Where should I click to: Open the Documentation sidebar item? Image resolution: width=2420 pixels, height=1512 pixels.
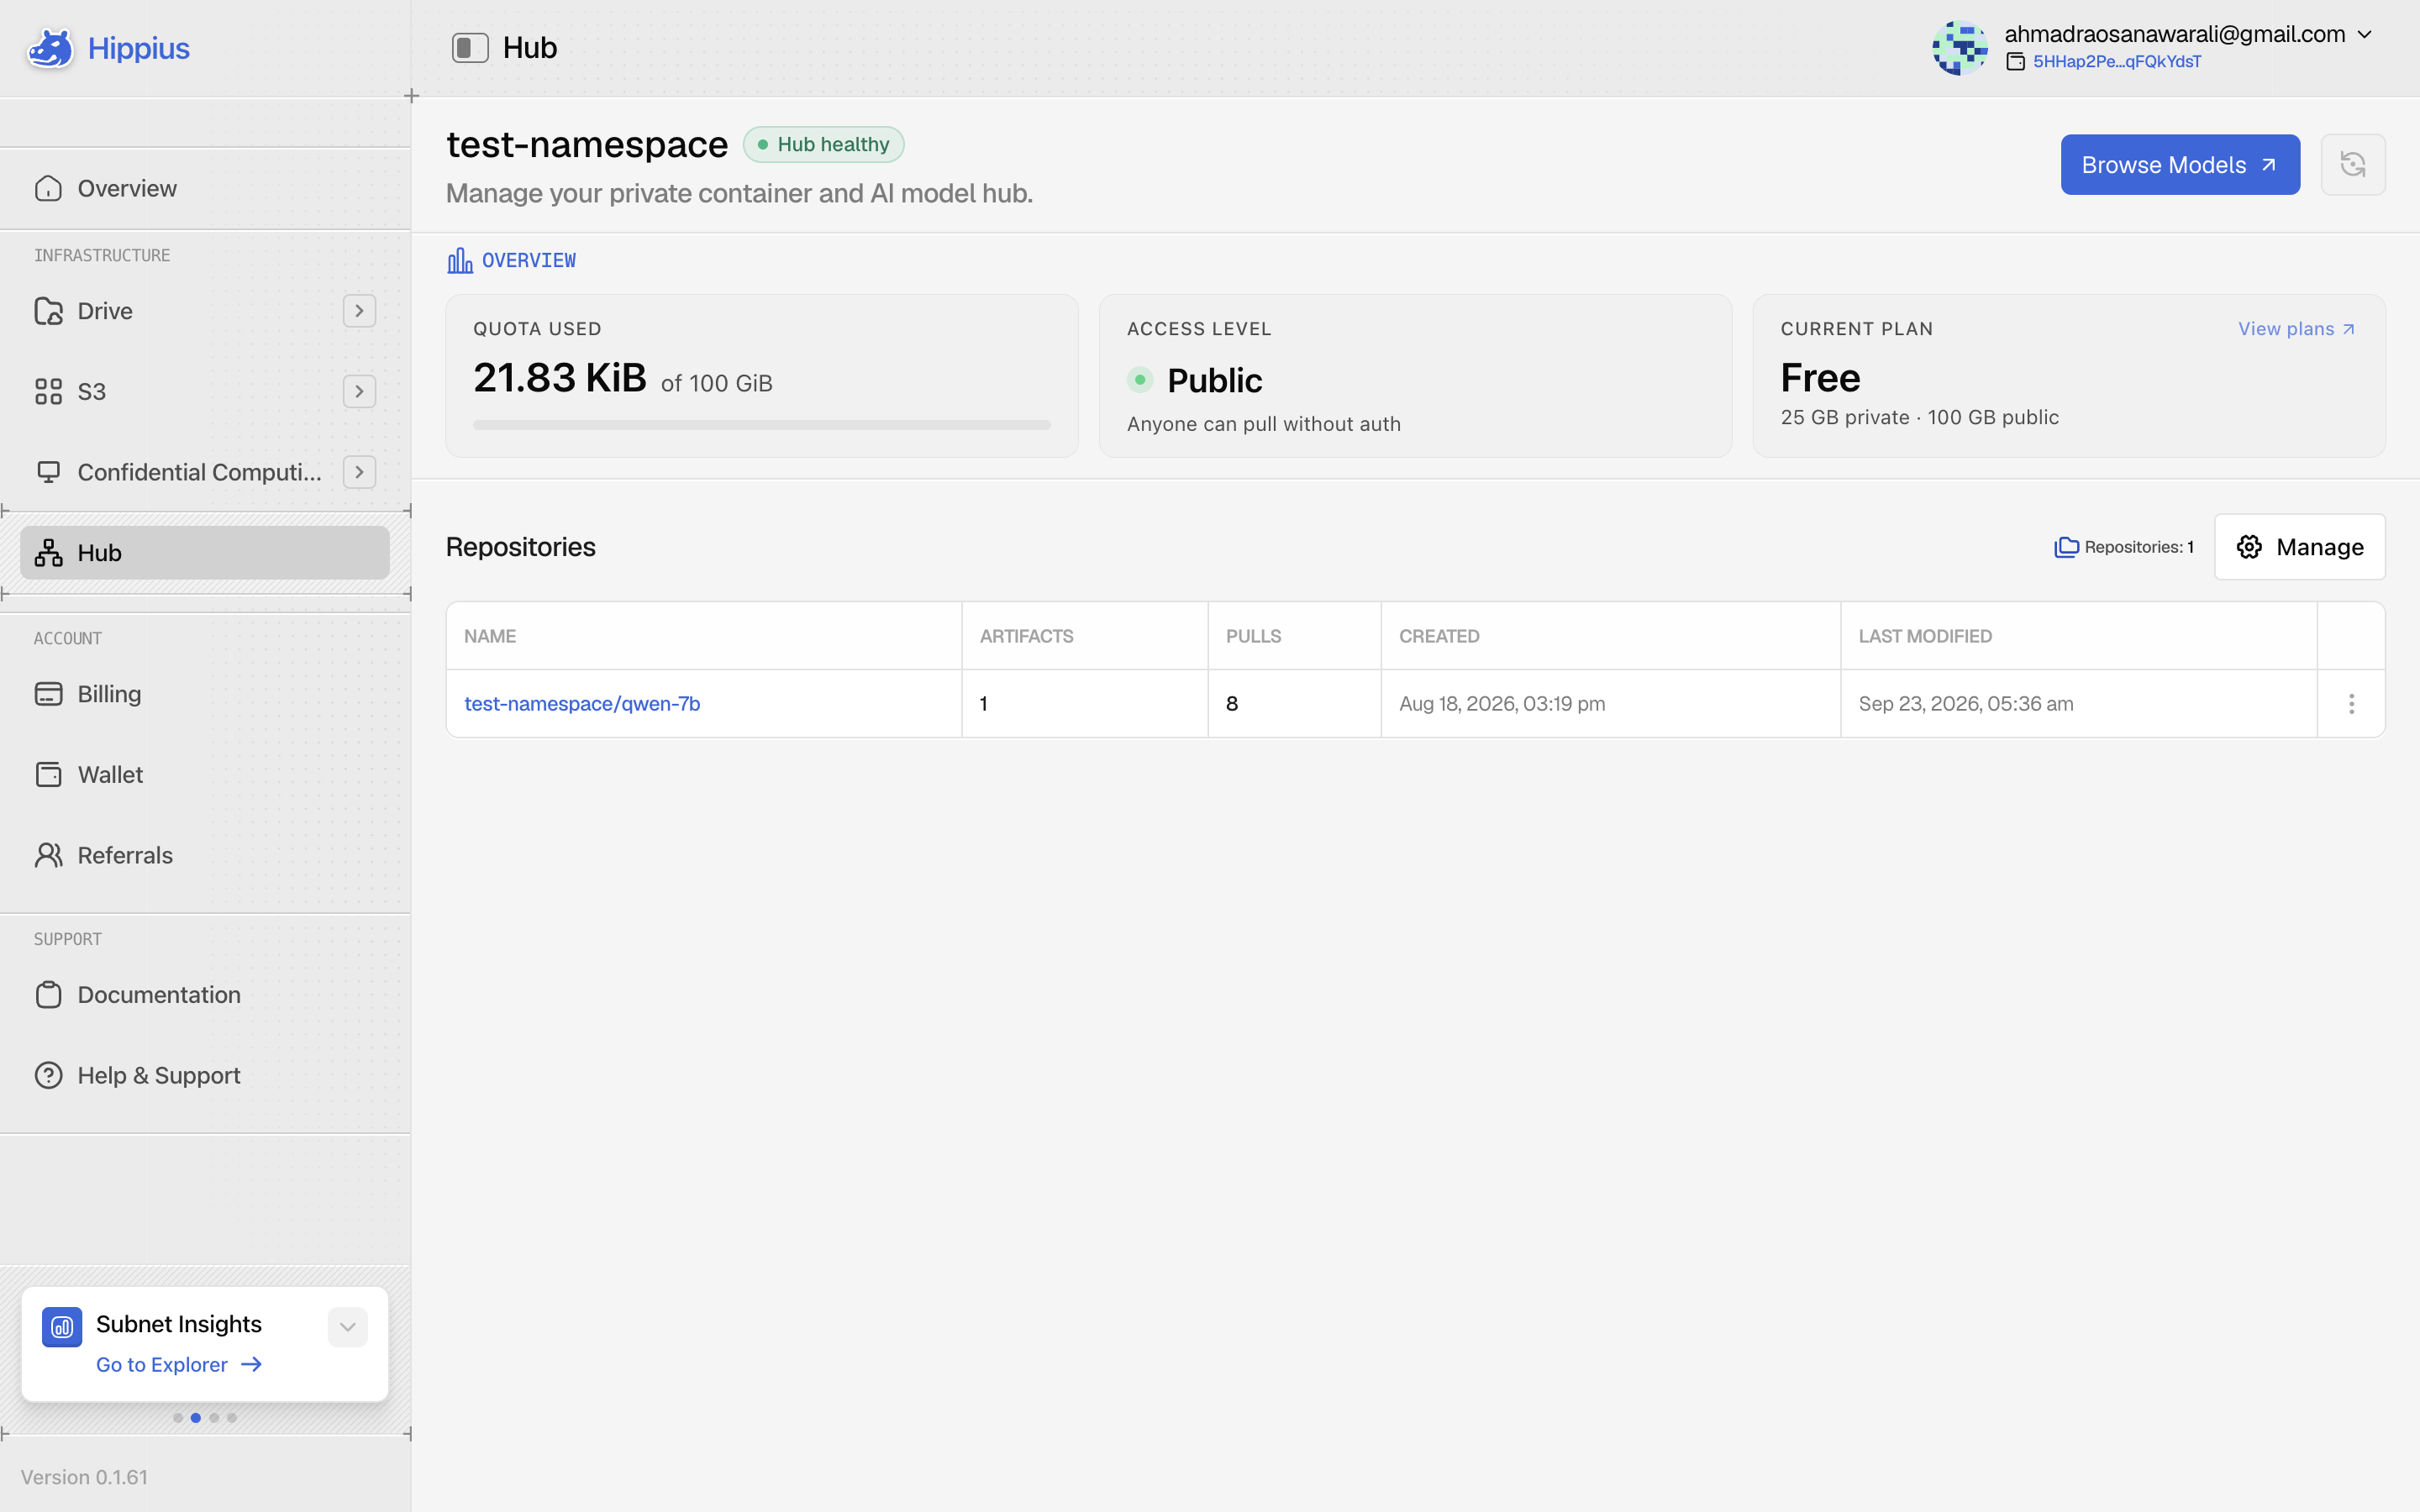205,995
